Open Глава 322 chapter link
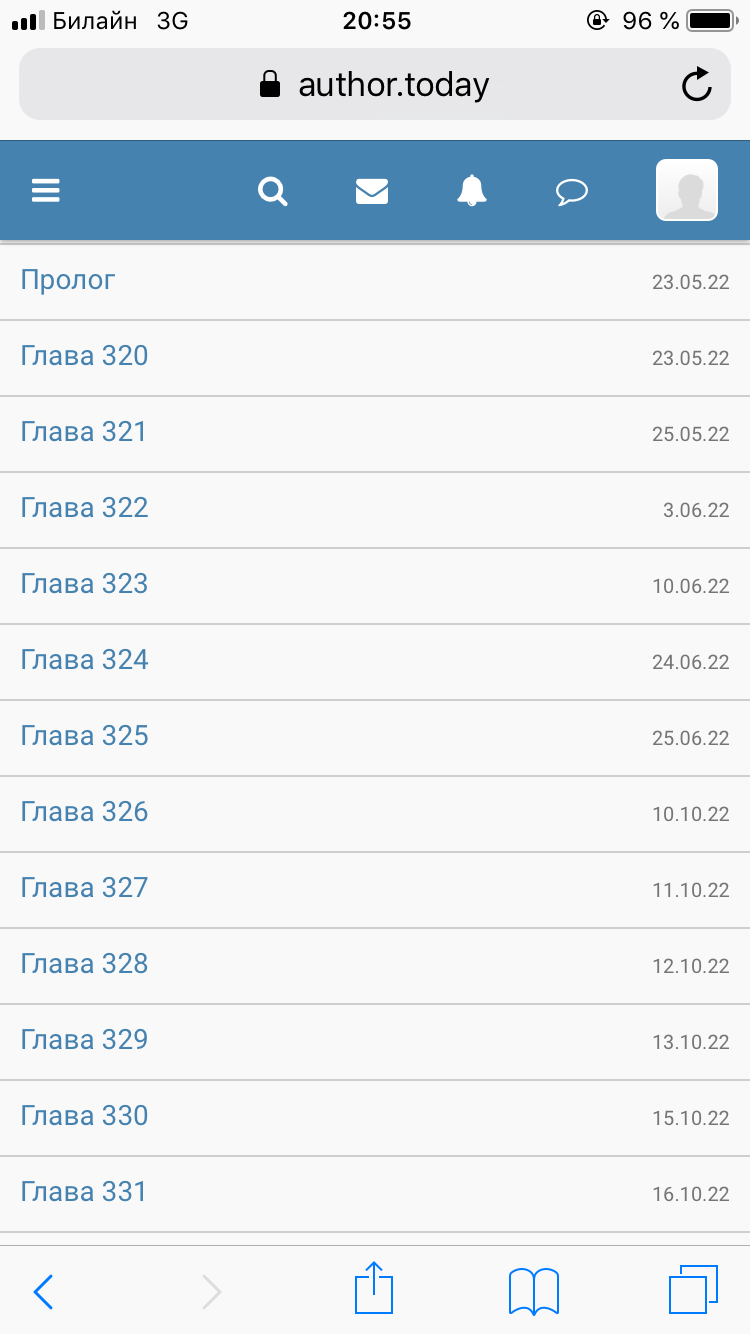The height and width of the screenshot is (1334, 750). point(84,508)
